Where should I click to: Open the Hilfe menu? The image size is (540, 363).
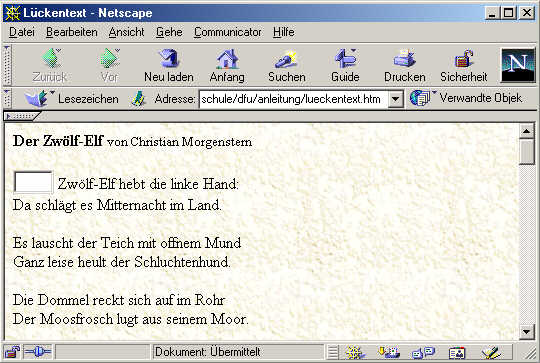pyautogui.click(x=283, y=32)
